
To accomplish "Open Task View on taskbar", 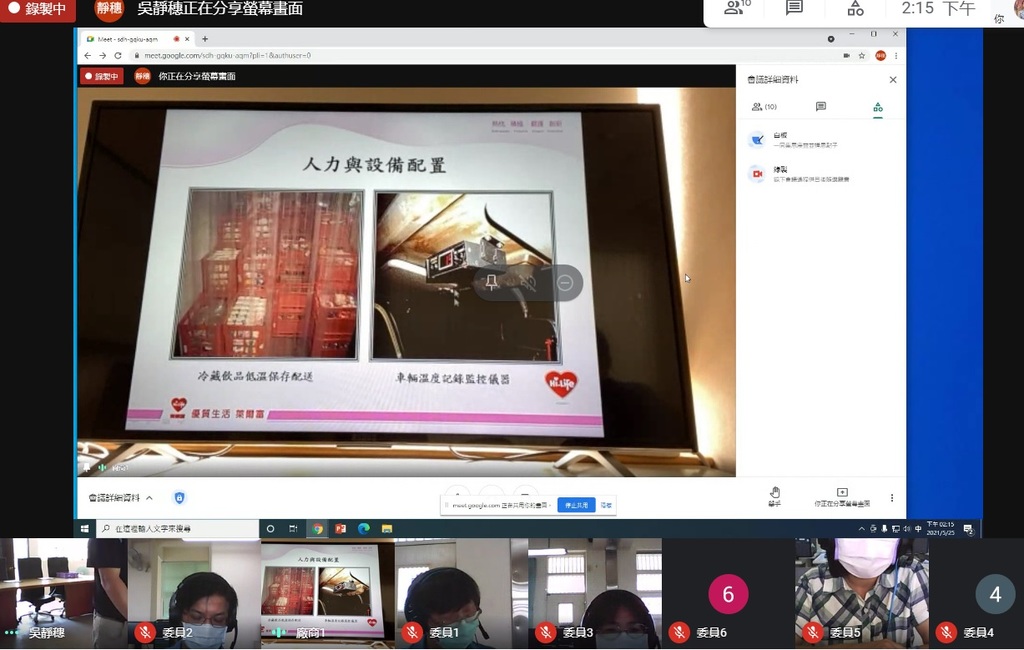I will click(x=293, y=528).
